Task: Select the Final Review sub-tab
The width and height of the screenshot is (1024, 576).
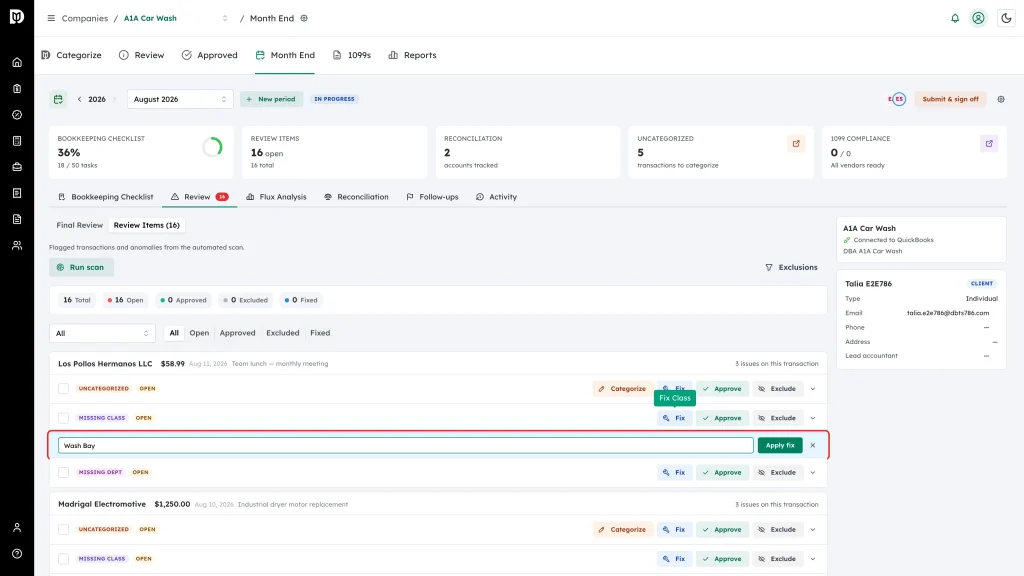Action: coord(80,225)
